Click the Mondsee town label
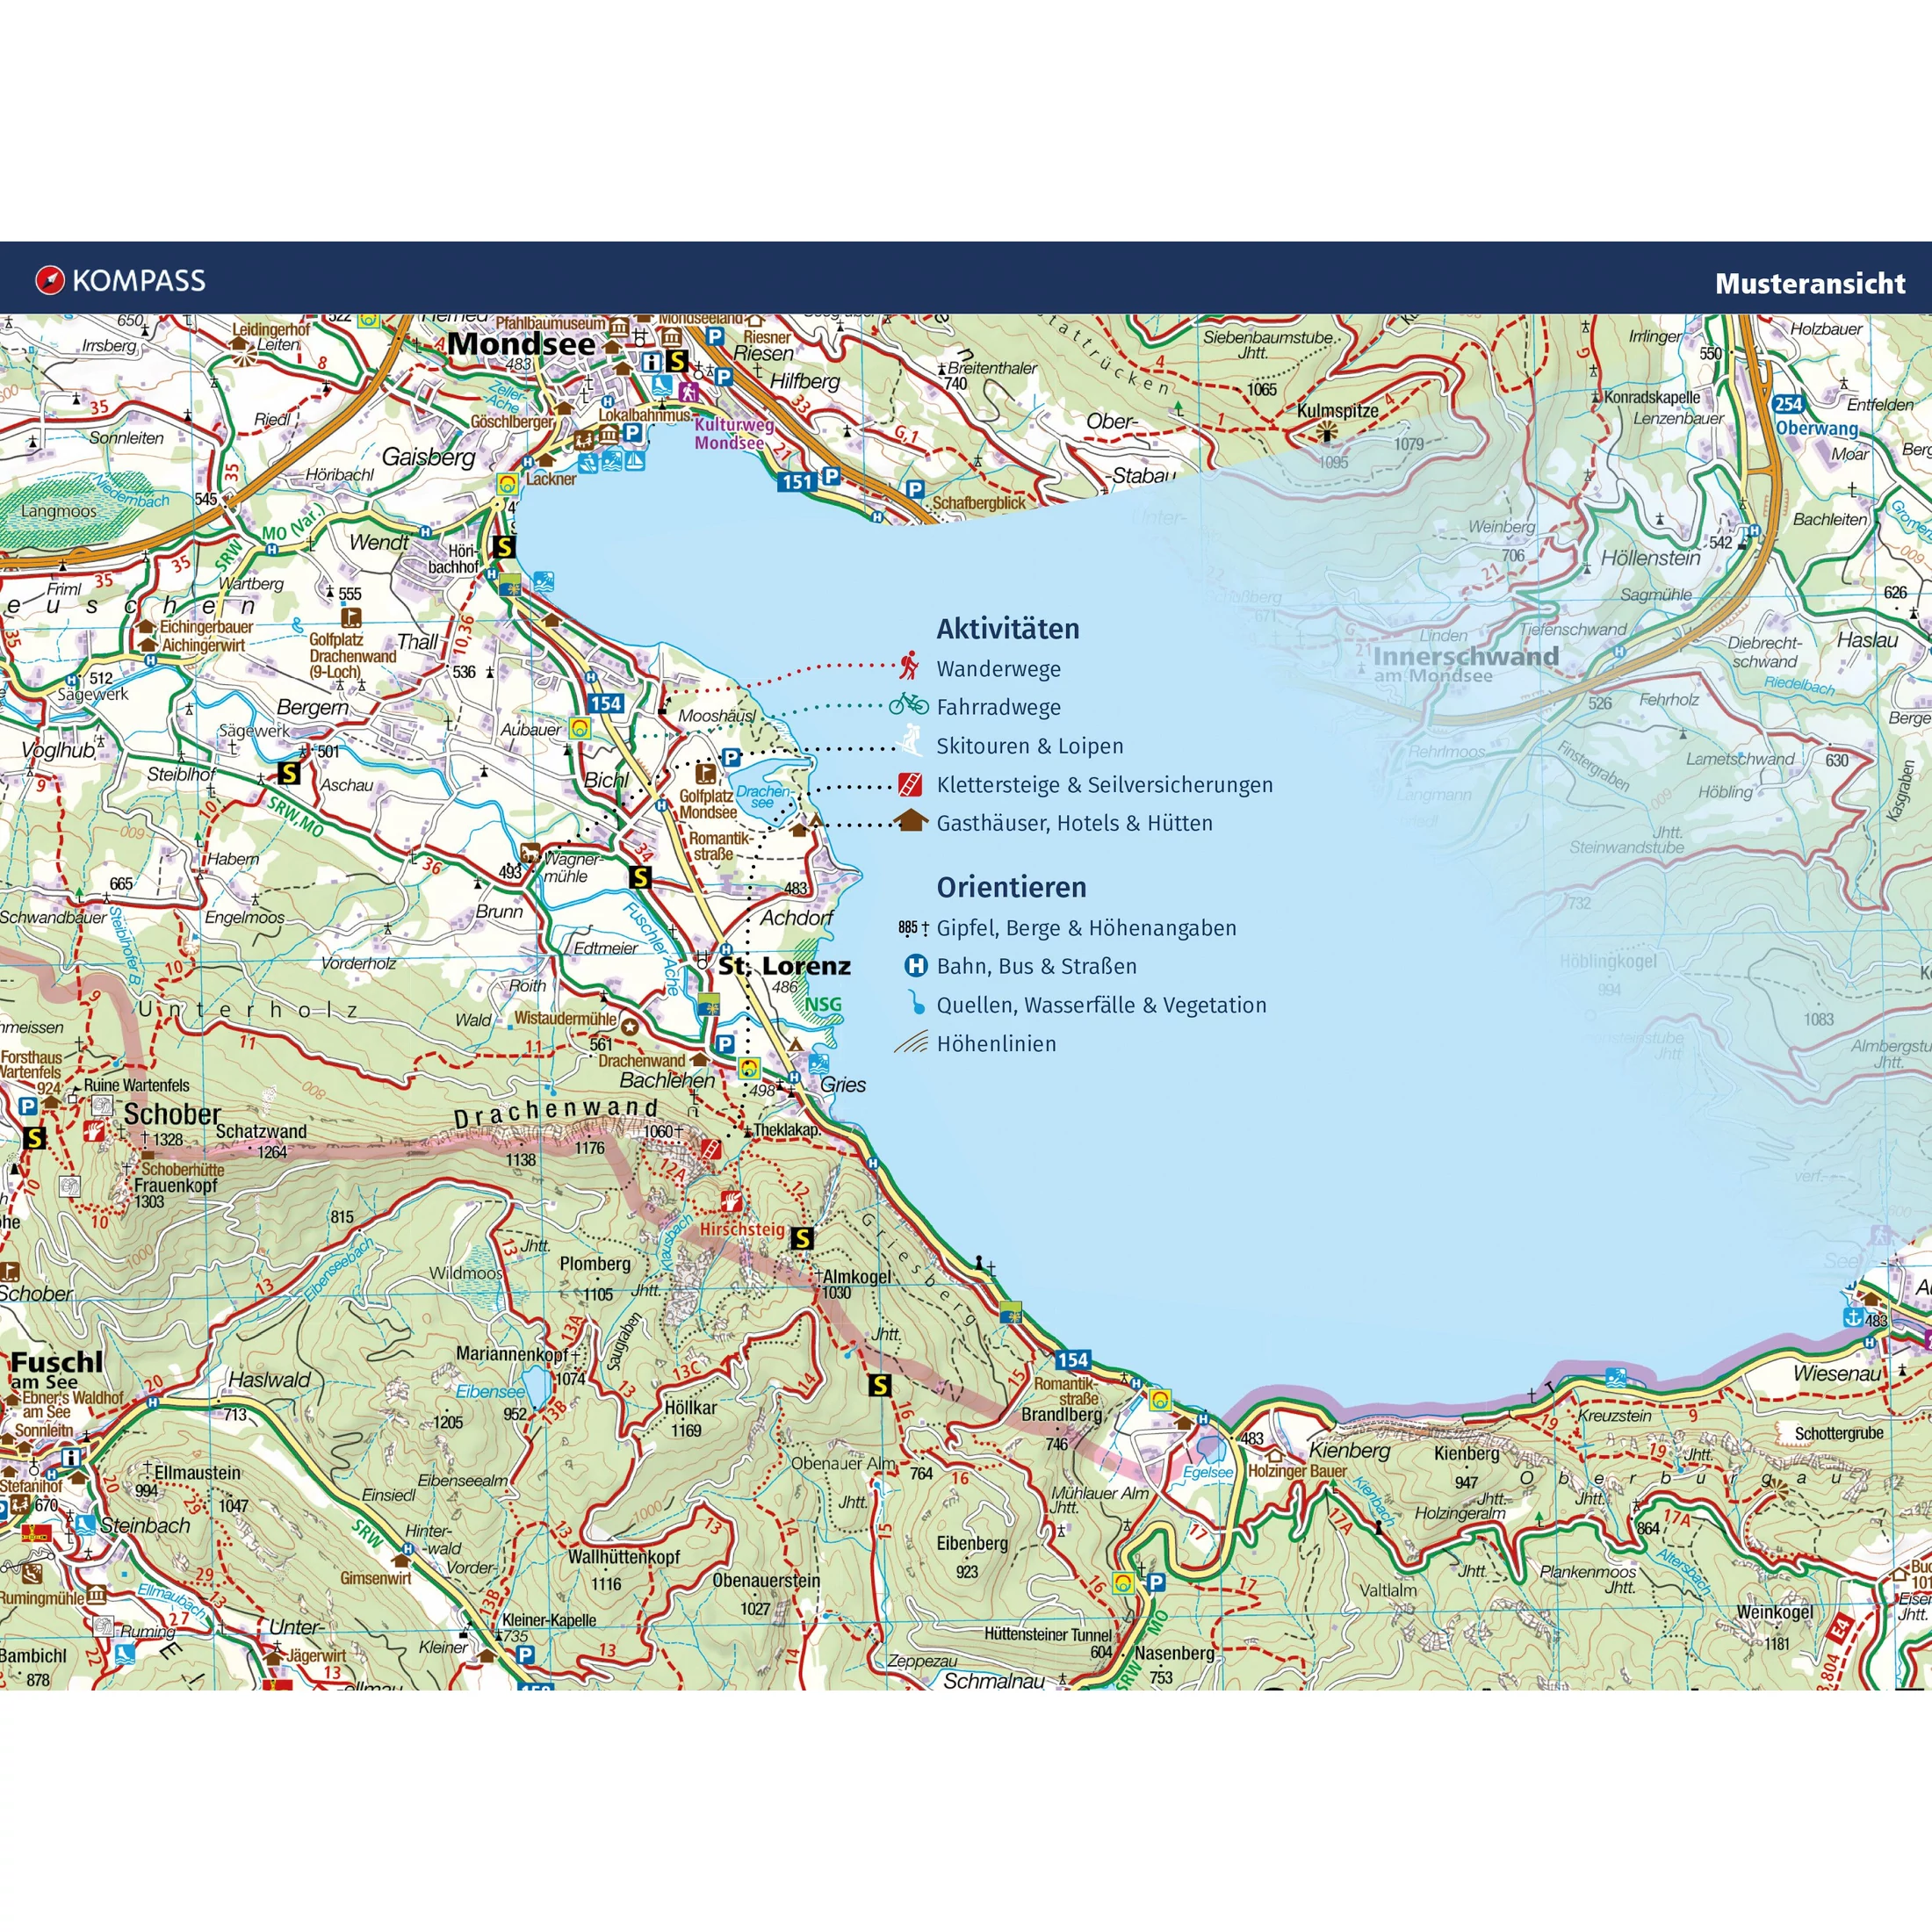1932x1932 pixels. click(521, 344)
